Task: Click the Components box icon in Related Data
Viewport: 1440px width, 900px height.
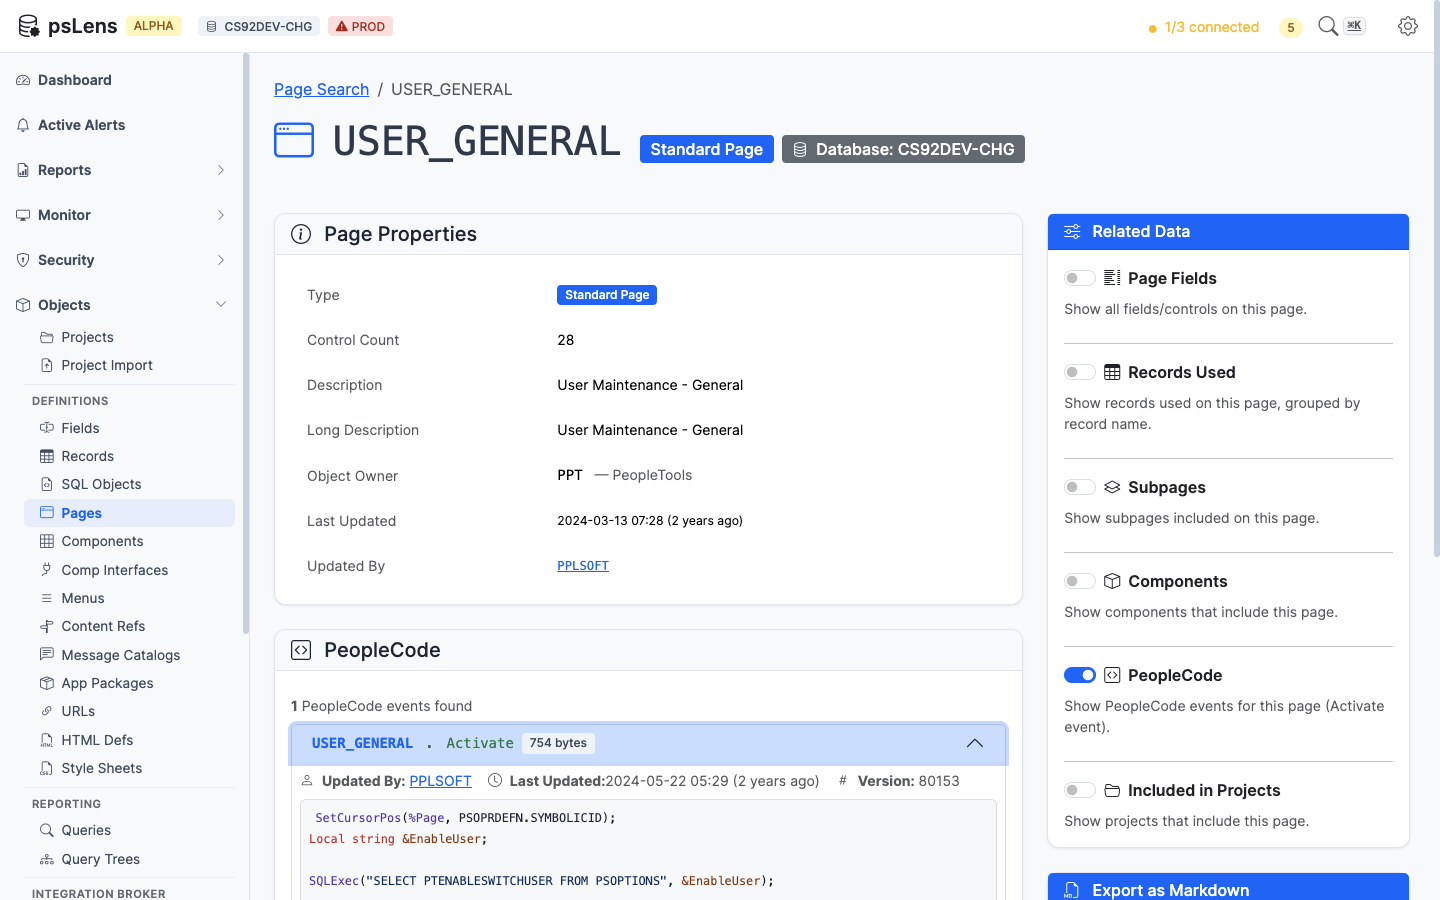Action: 1112,581
